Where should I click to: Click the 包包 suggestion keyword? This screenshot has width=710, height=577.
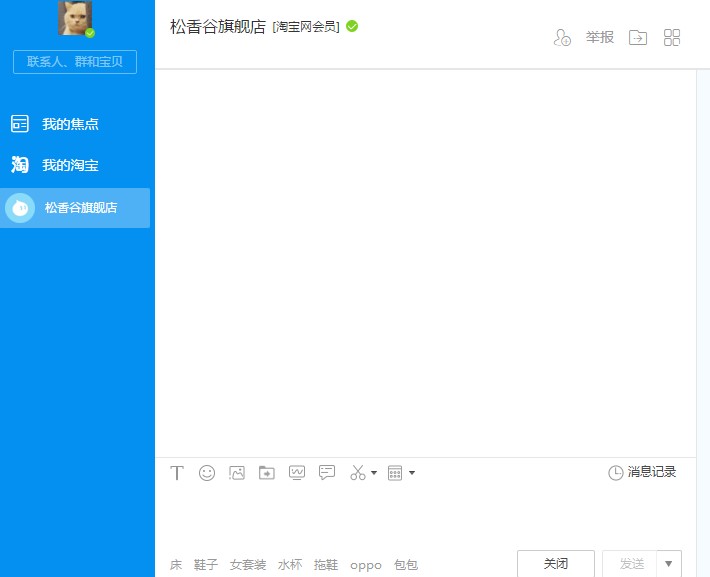[406, 565]
